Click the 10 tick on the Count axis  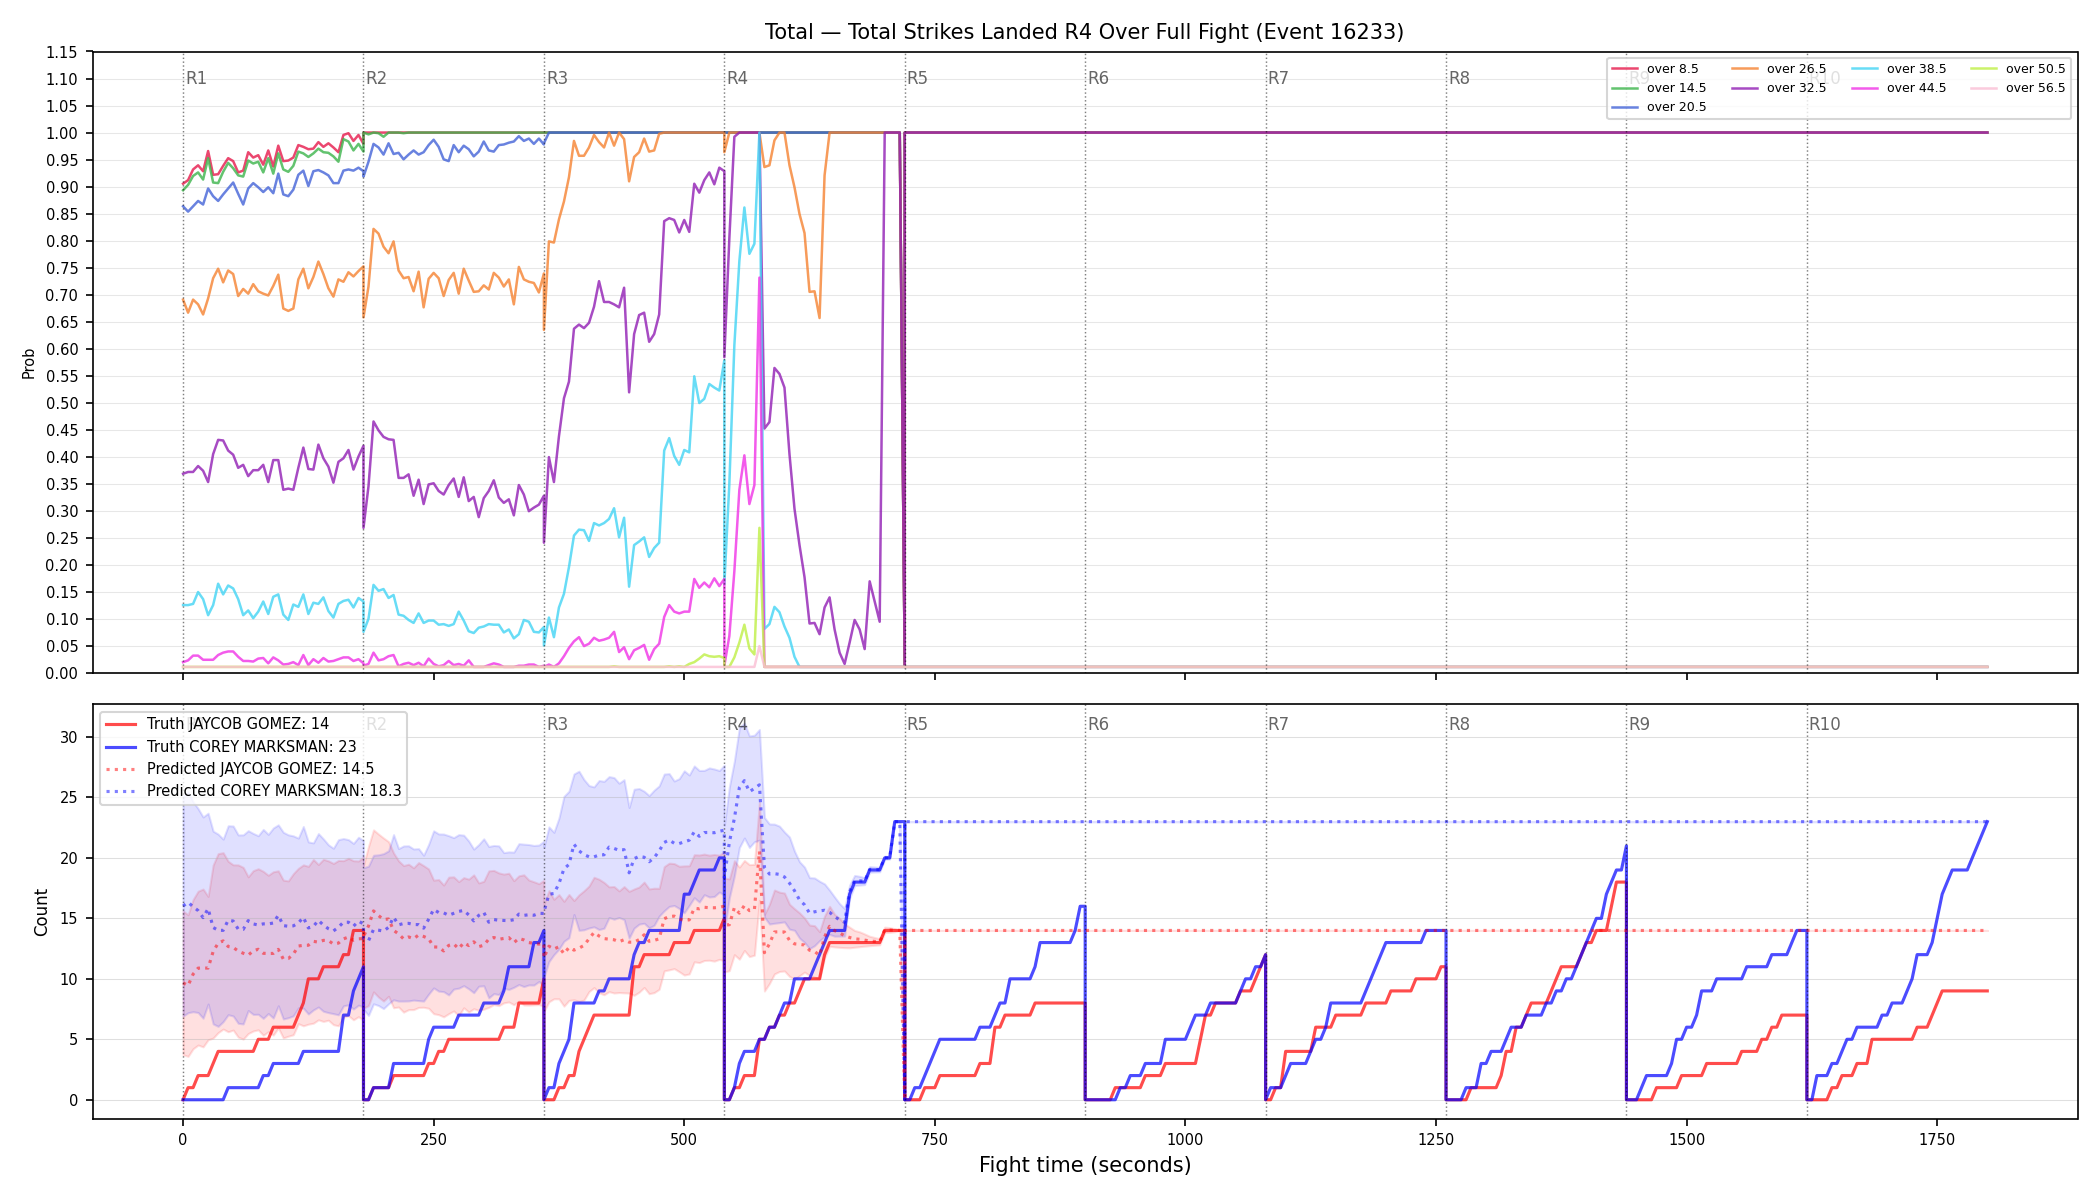pos(69,979)
